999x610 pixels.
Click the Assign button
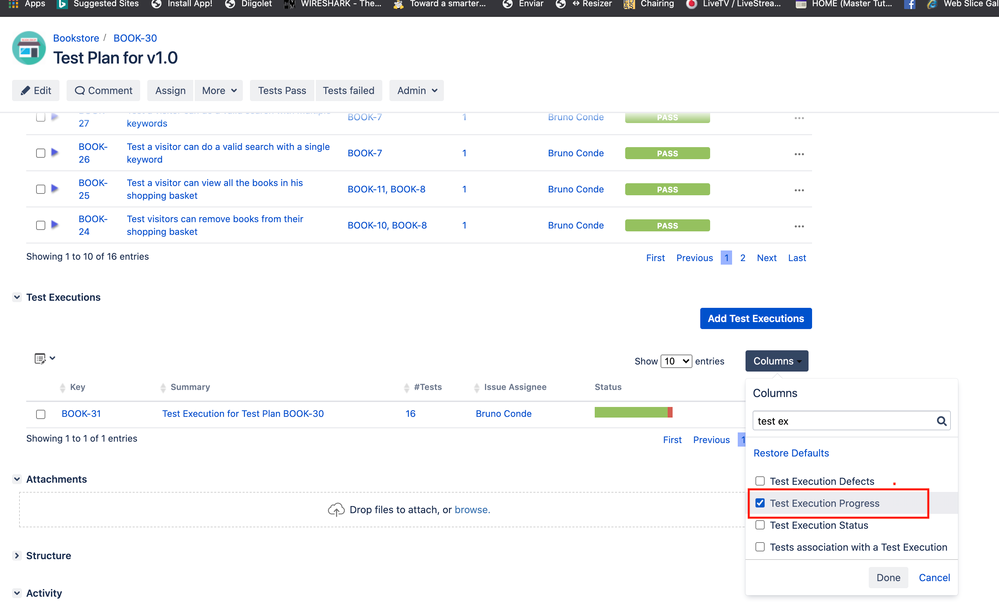[170, 91]
